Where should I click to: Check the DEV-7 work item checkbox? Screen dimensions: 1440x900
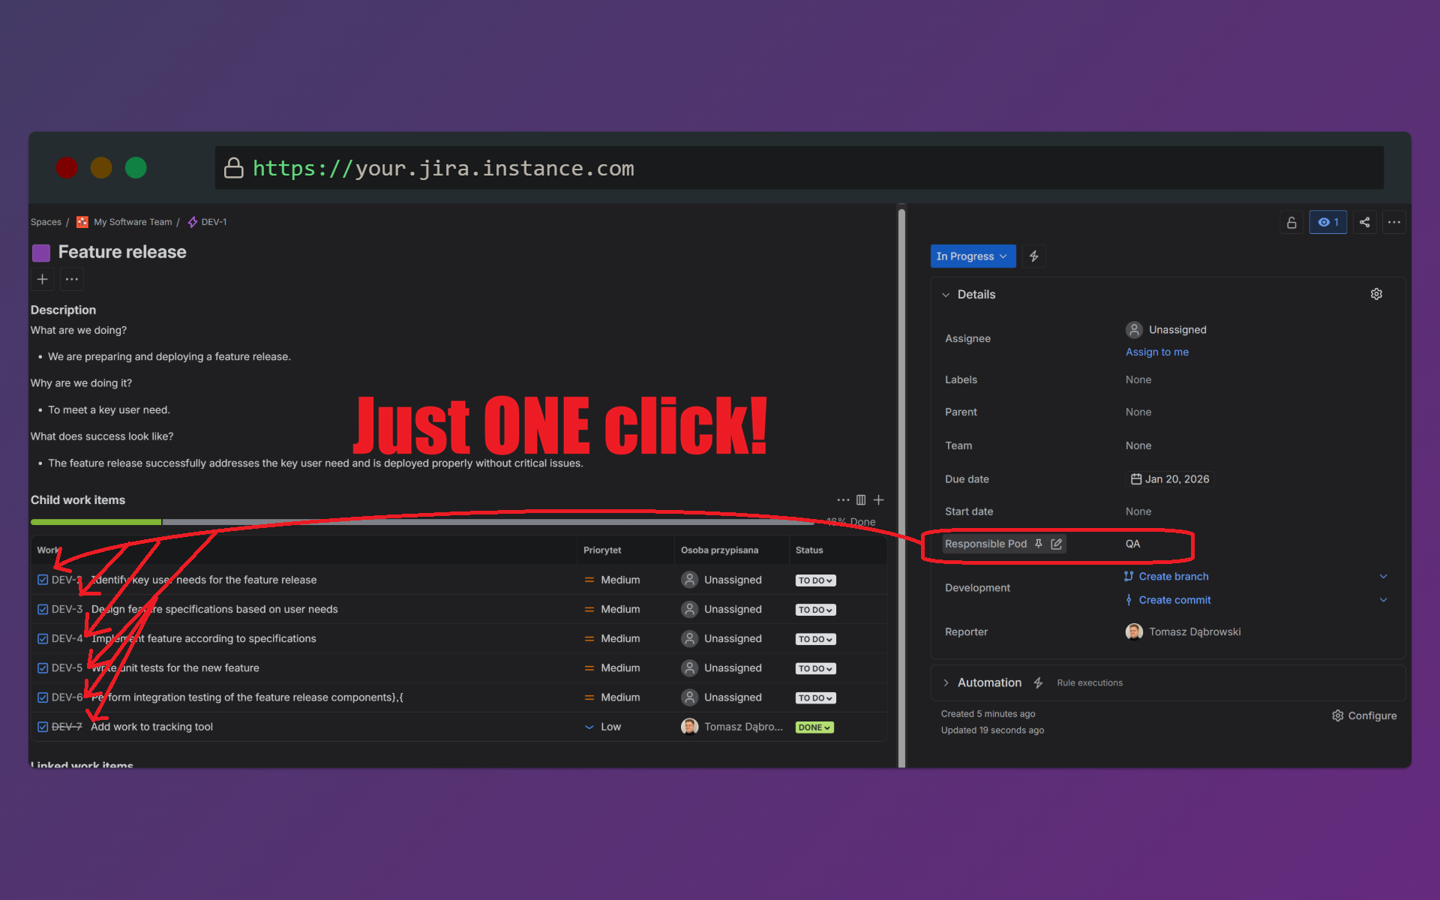[42, 727]
